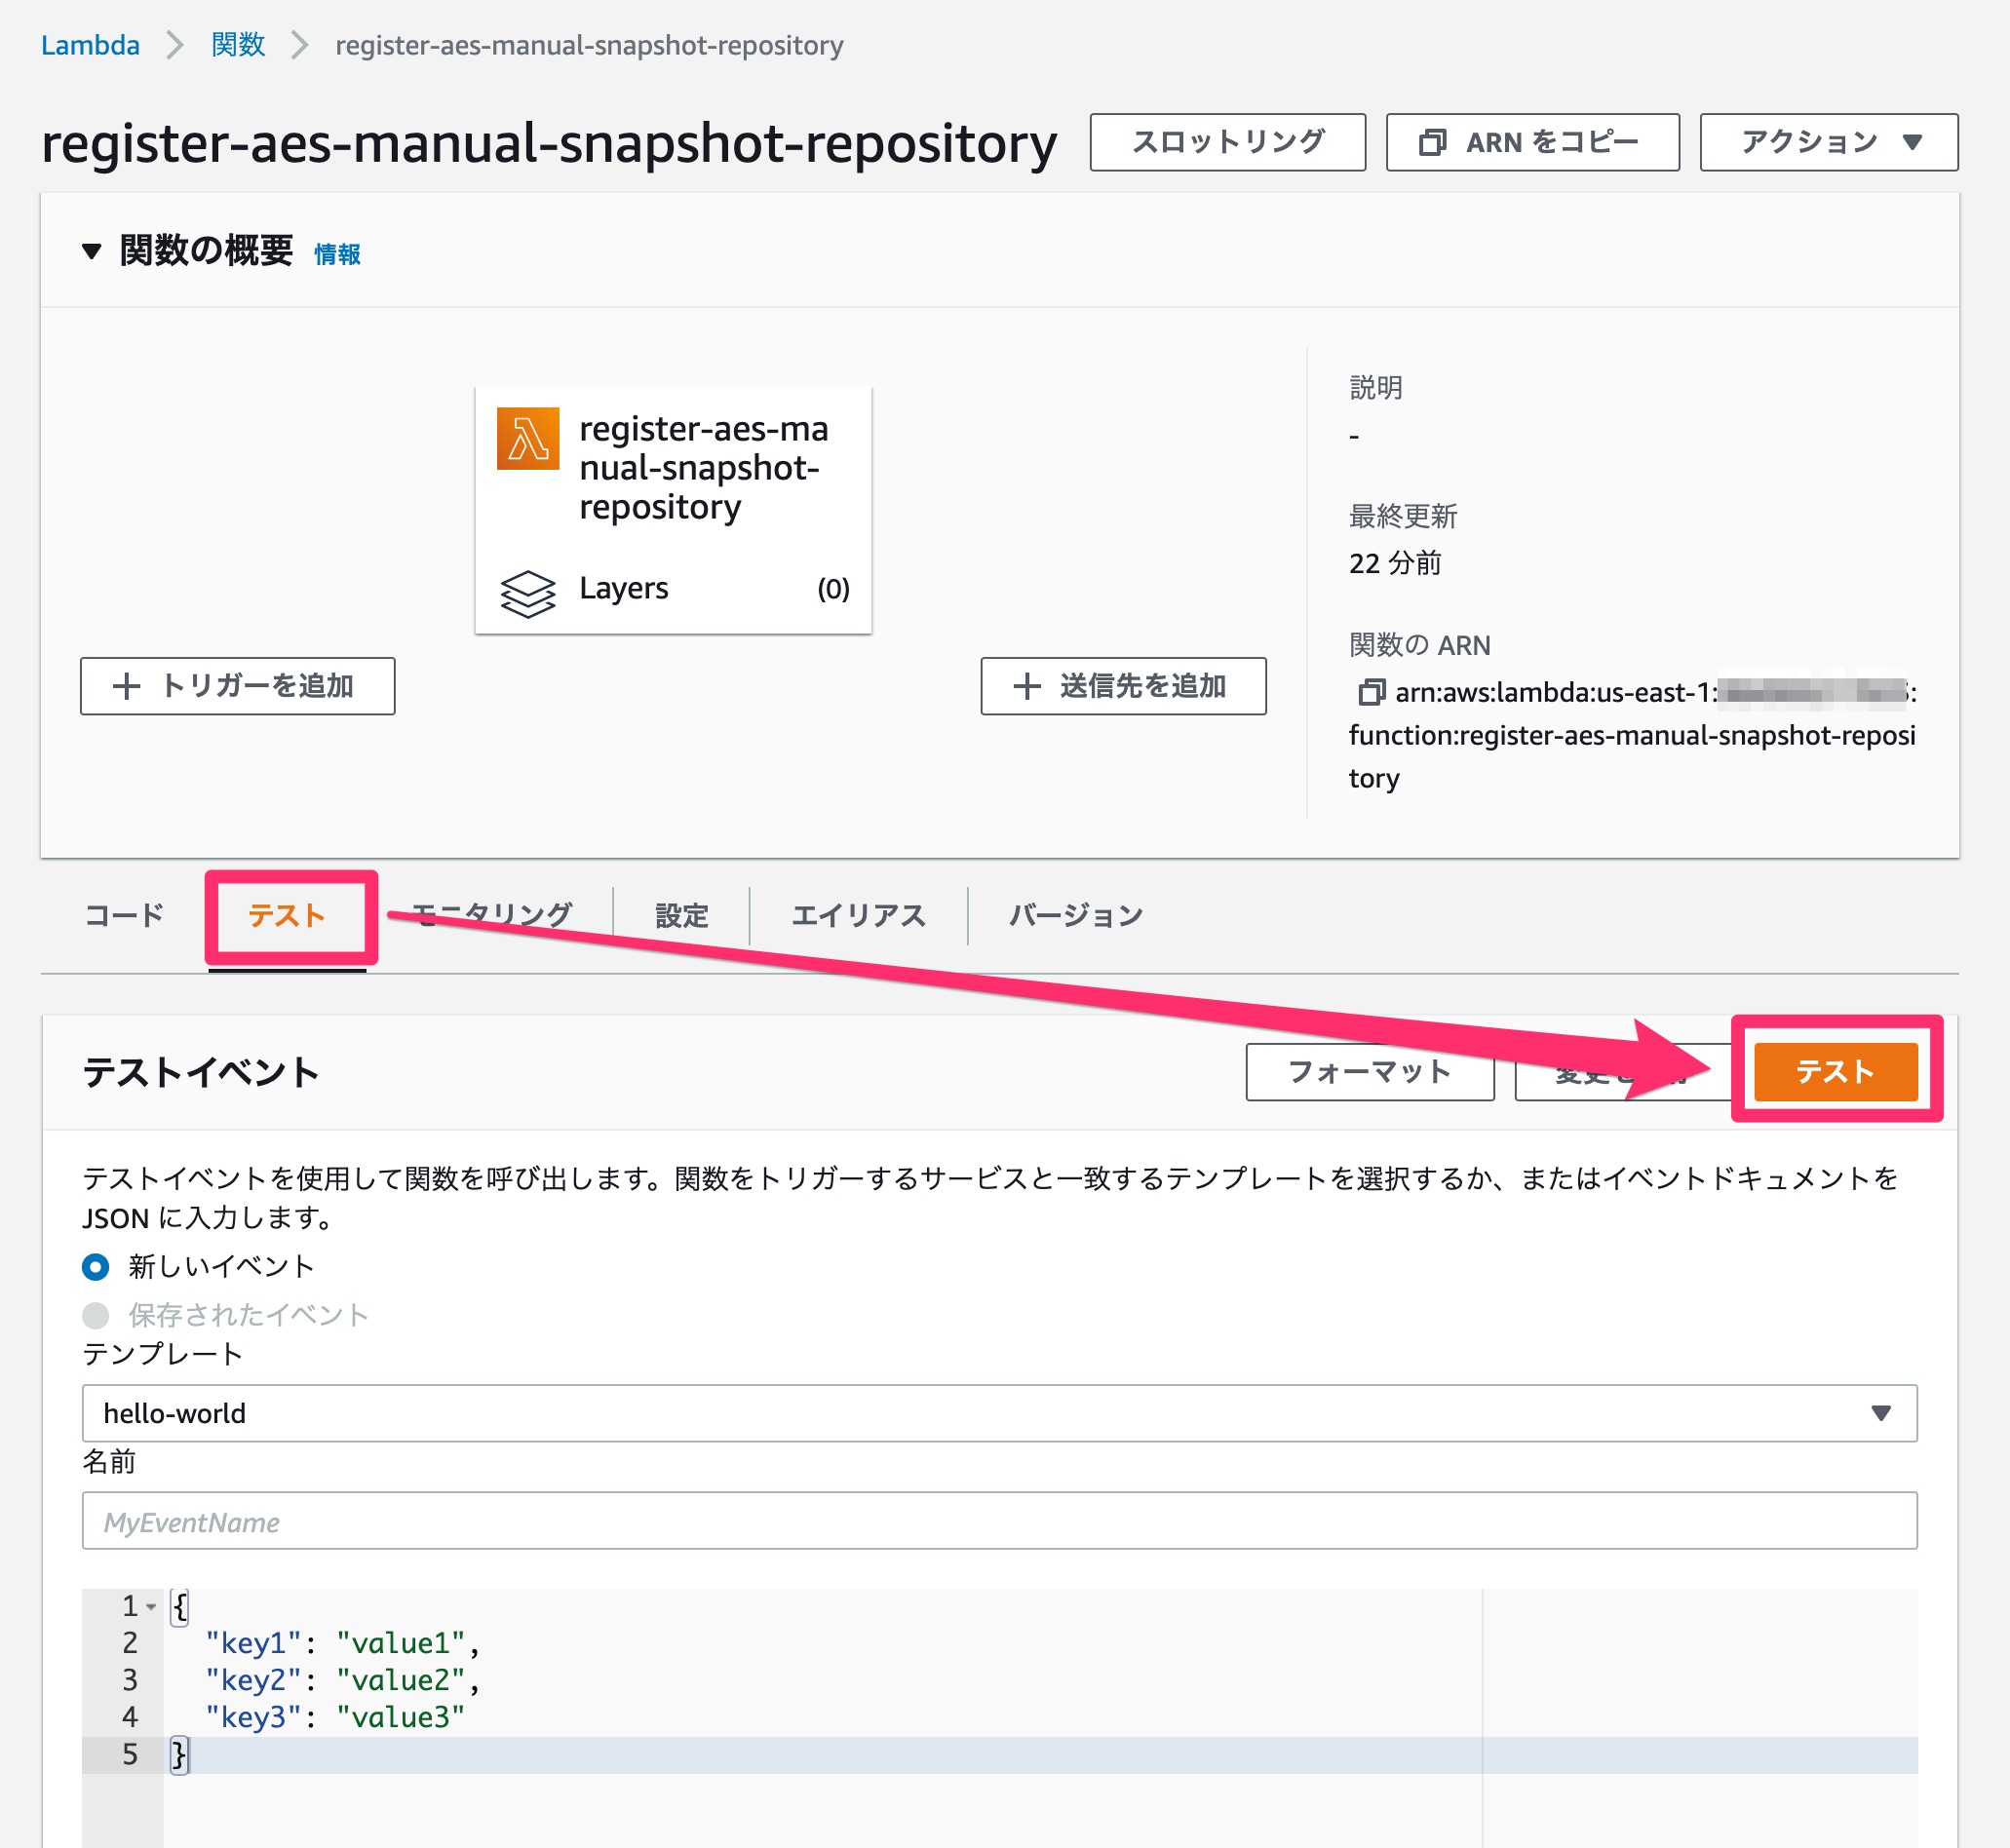Click the スロットリング button
The height and width of the screenshot is (1848, 2010).
pyautogui.click(x=1227, y=142)
